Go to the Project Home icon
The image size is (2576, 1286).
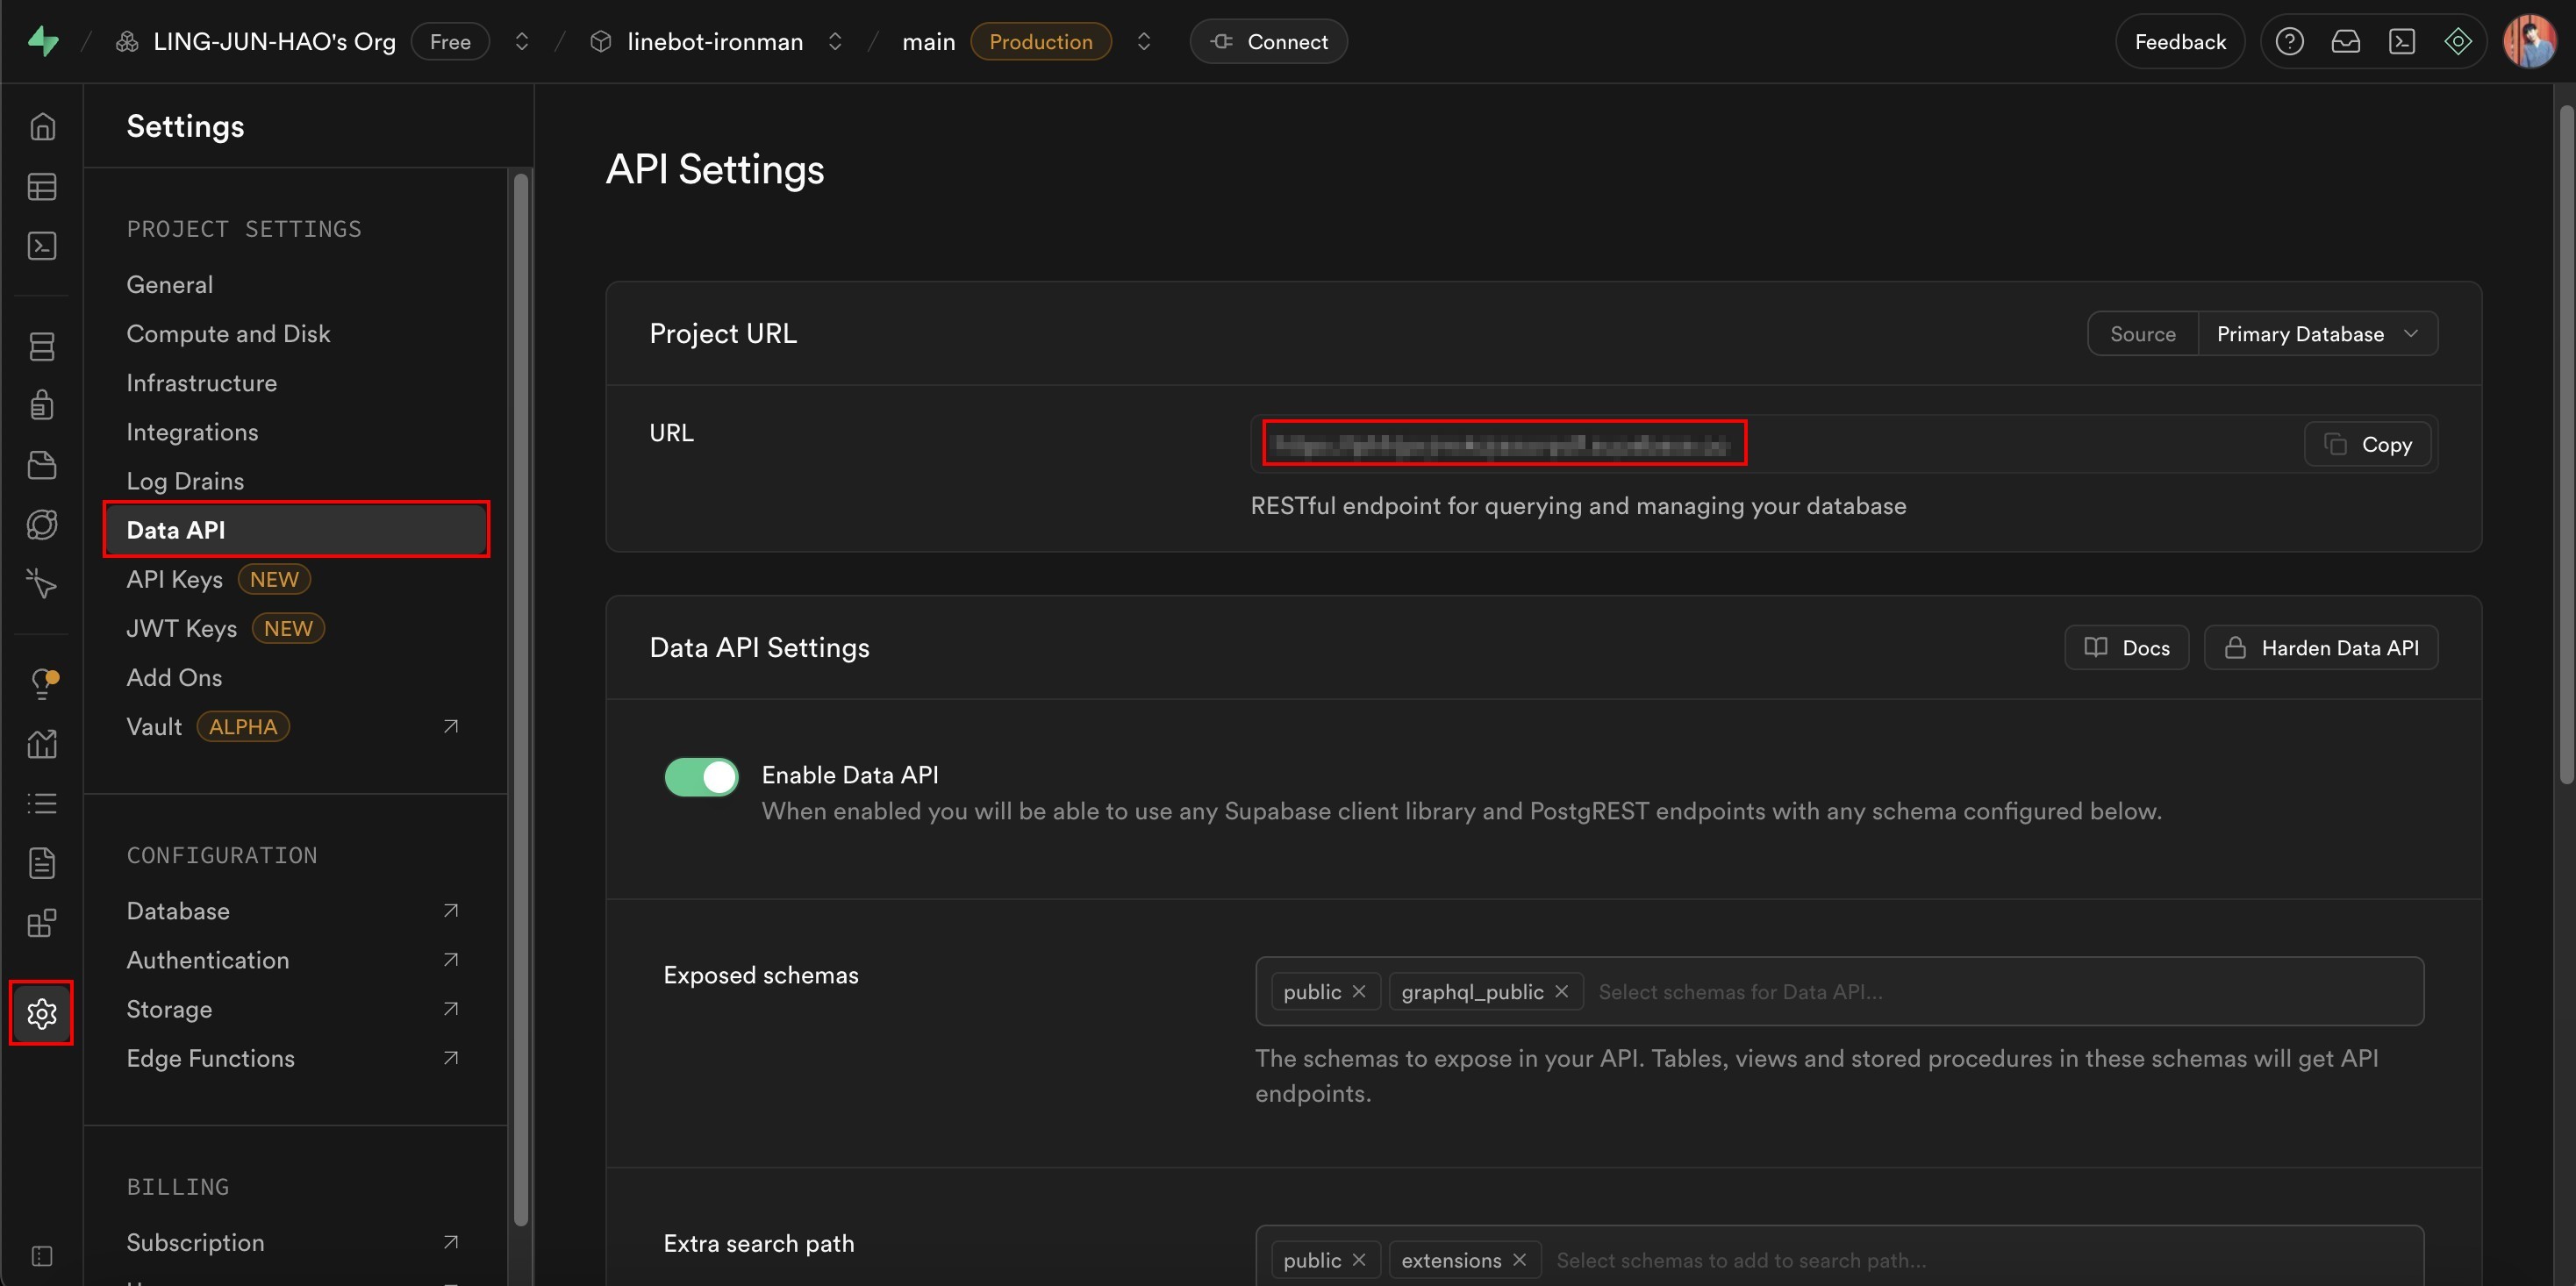pyautogui.click(x=42, y=127)
